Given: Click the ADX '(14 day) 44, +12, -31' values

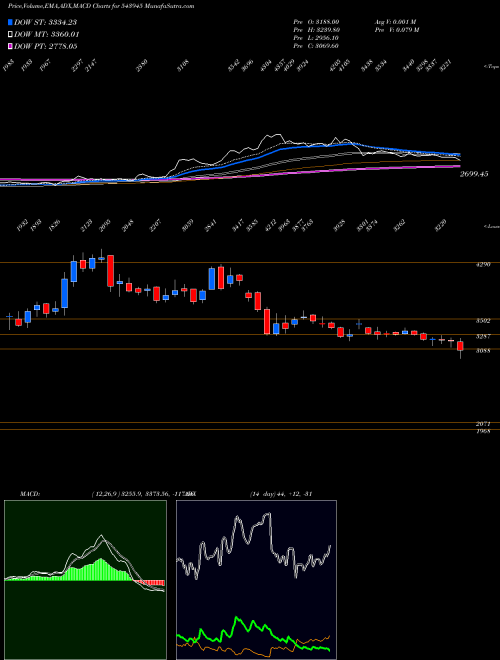Looking at the screenshot, I should pos(281,493).
